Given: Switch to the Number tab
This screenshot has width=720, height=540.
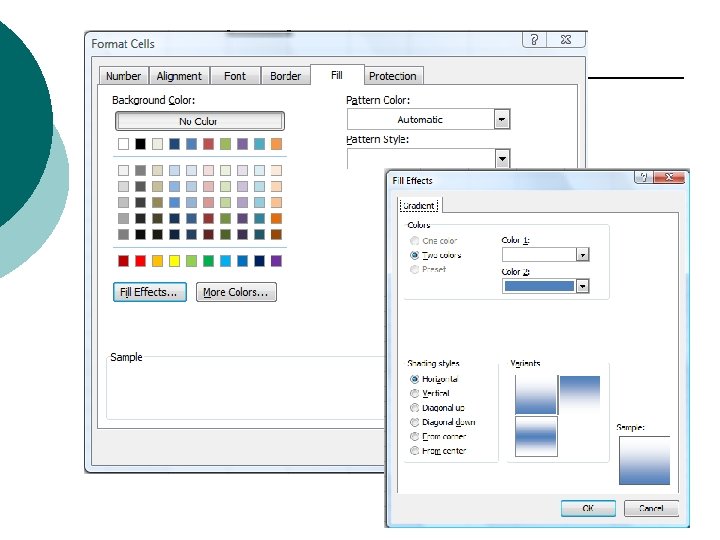Looking at the screenshot, I should (124, 76).
